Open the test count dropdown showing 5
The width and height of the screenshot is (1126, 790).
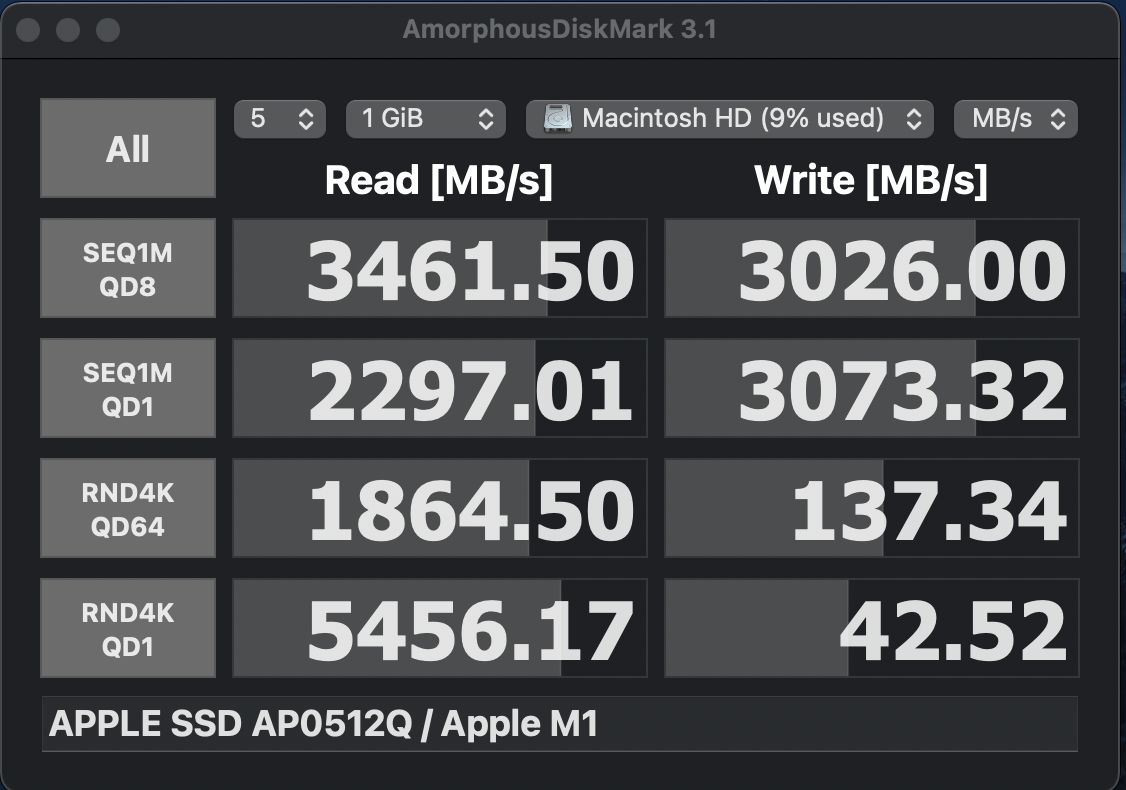click(x=280, y=119)
